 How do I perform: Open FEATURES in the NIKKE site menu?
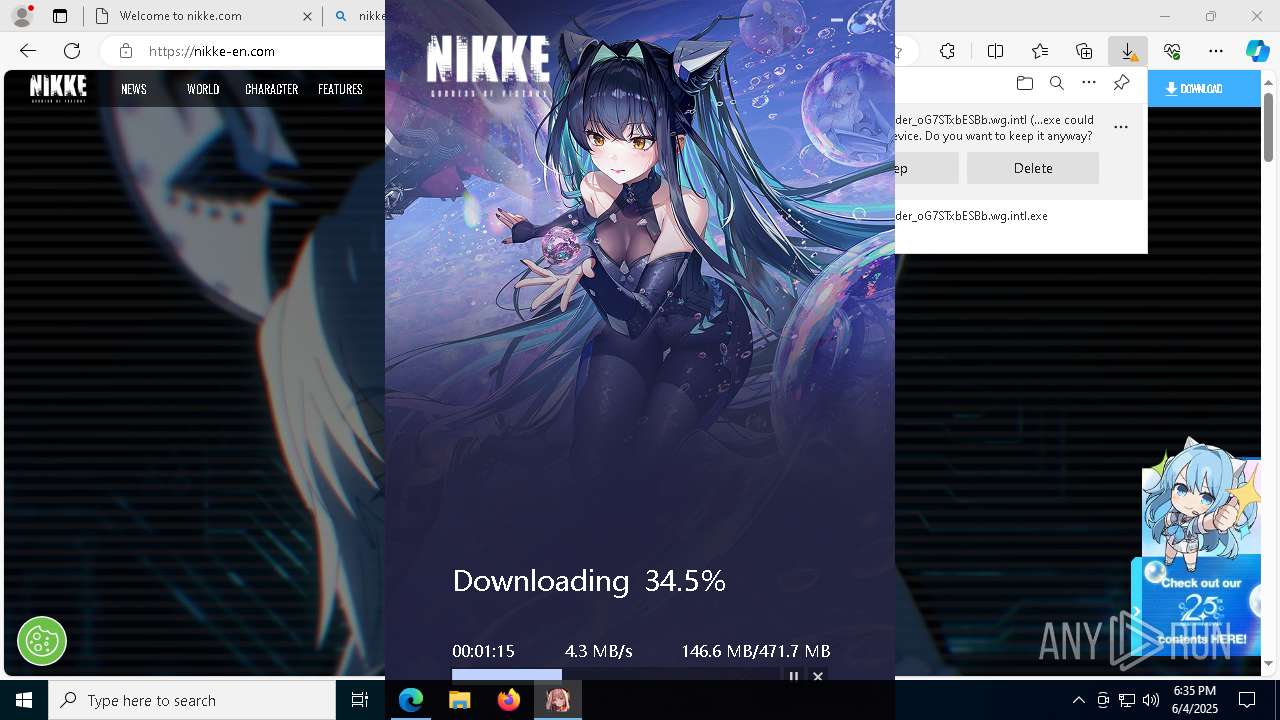click(340, 89)
